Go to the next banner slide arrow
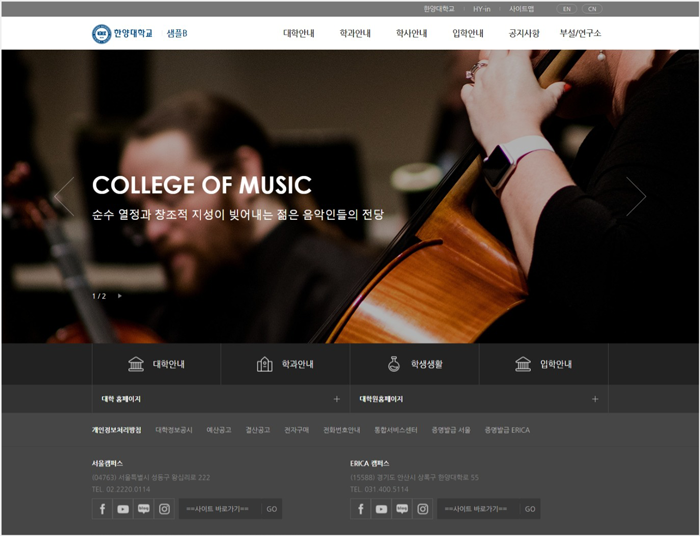Image resolution: width=700 pixels, height=536 pixels. pos(635,196)
